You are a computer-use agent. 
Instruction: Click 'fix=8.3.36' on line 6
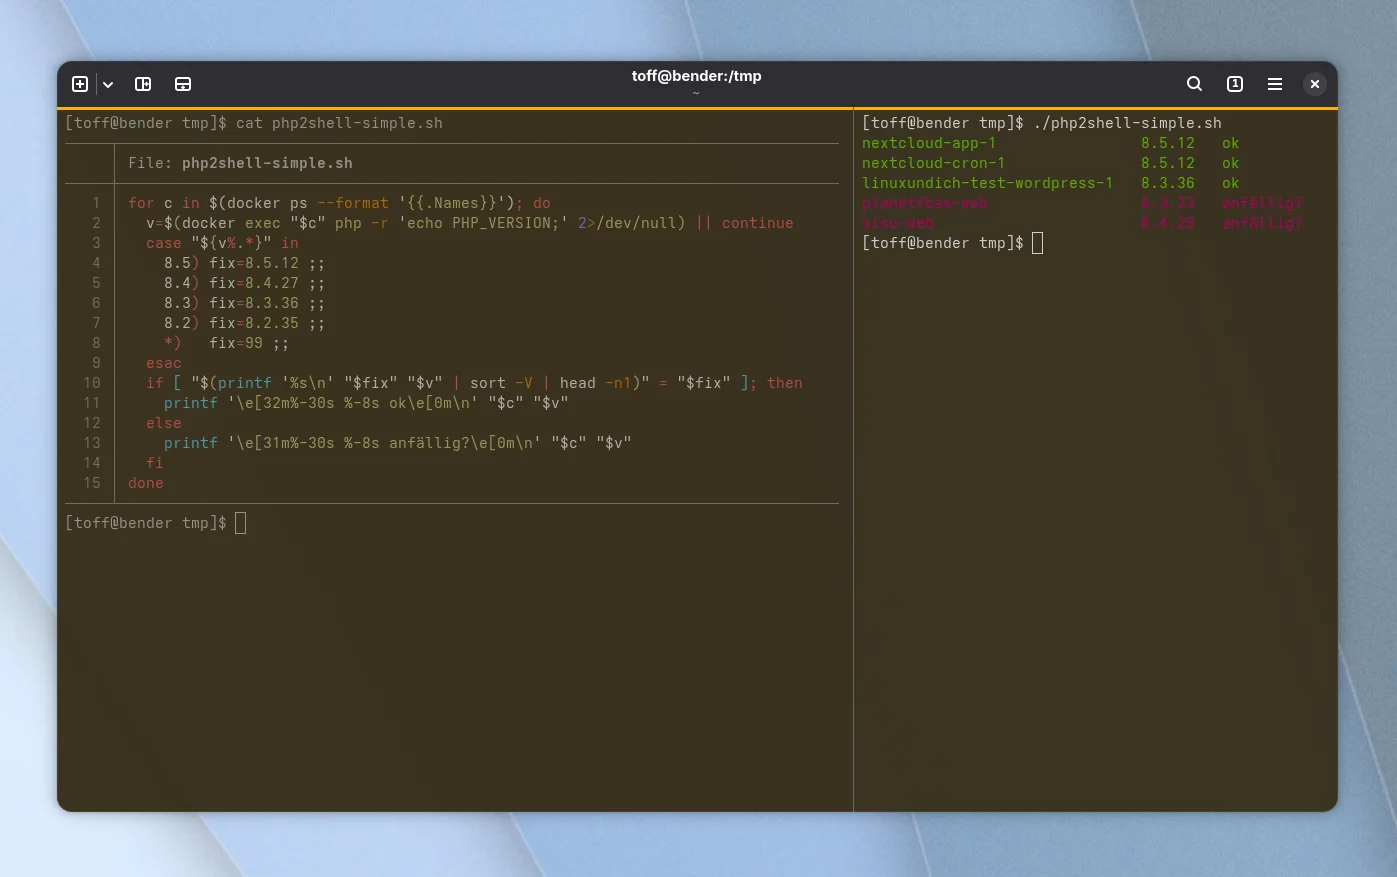pyautogui.click(x=254, y=303)
